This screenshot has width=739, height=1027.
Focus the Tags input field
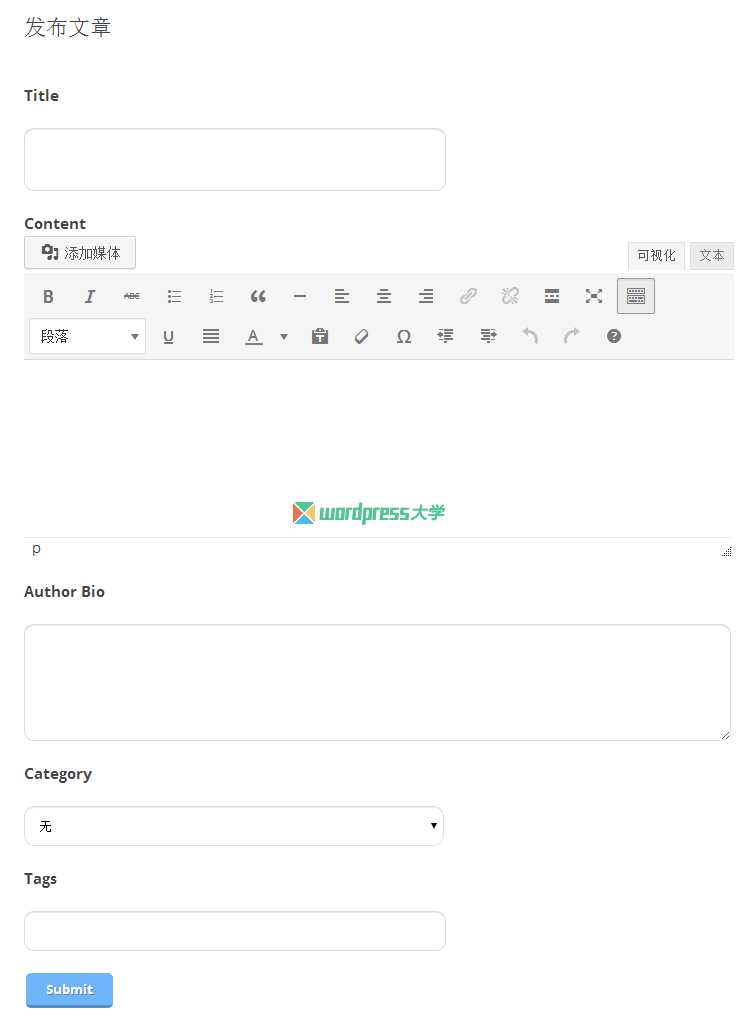pyautogui.click(x=235, y=931)
